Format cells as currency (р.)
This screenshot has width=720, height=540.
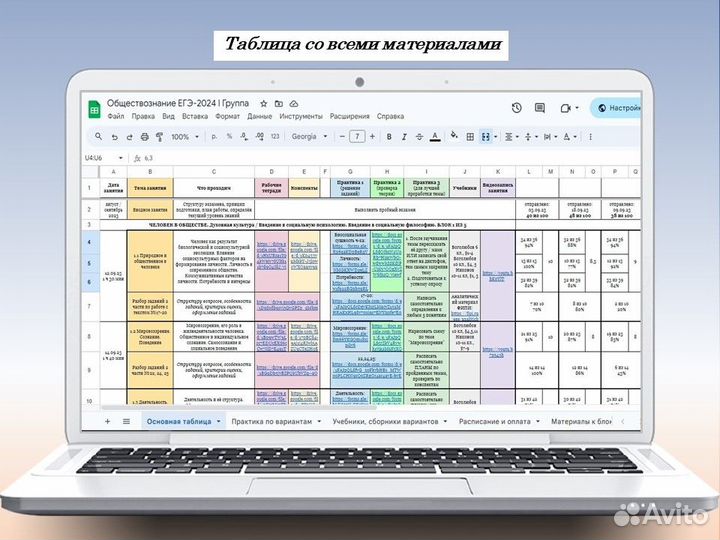214,137
